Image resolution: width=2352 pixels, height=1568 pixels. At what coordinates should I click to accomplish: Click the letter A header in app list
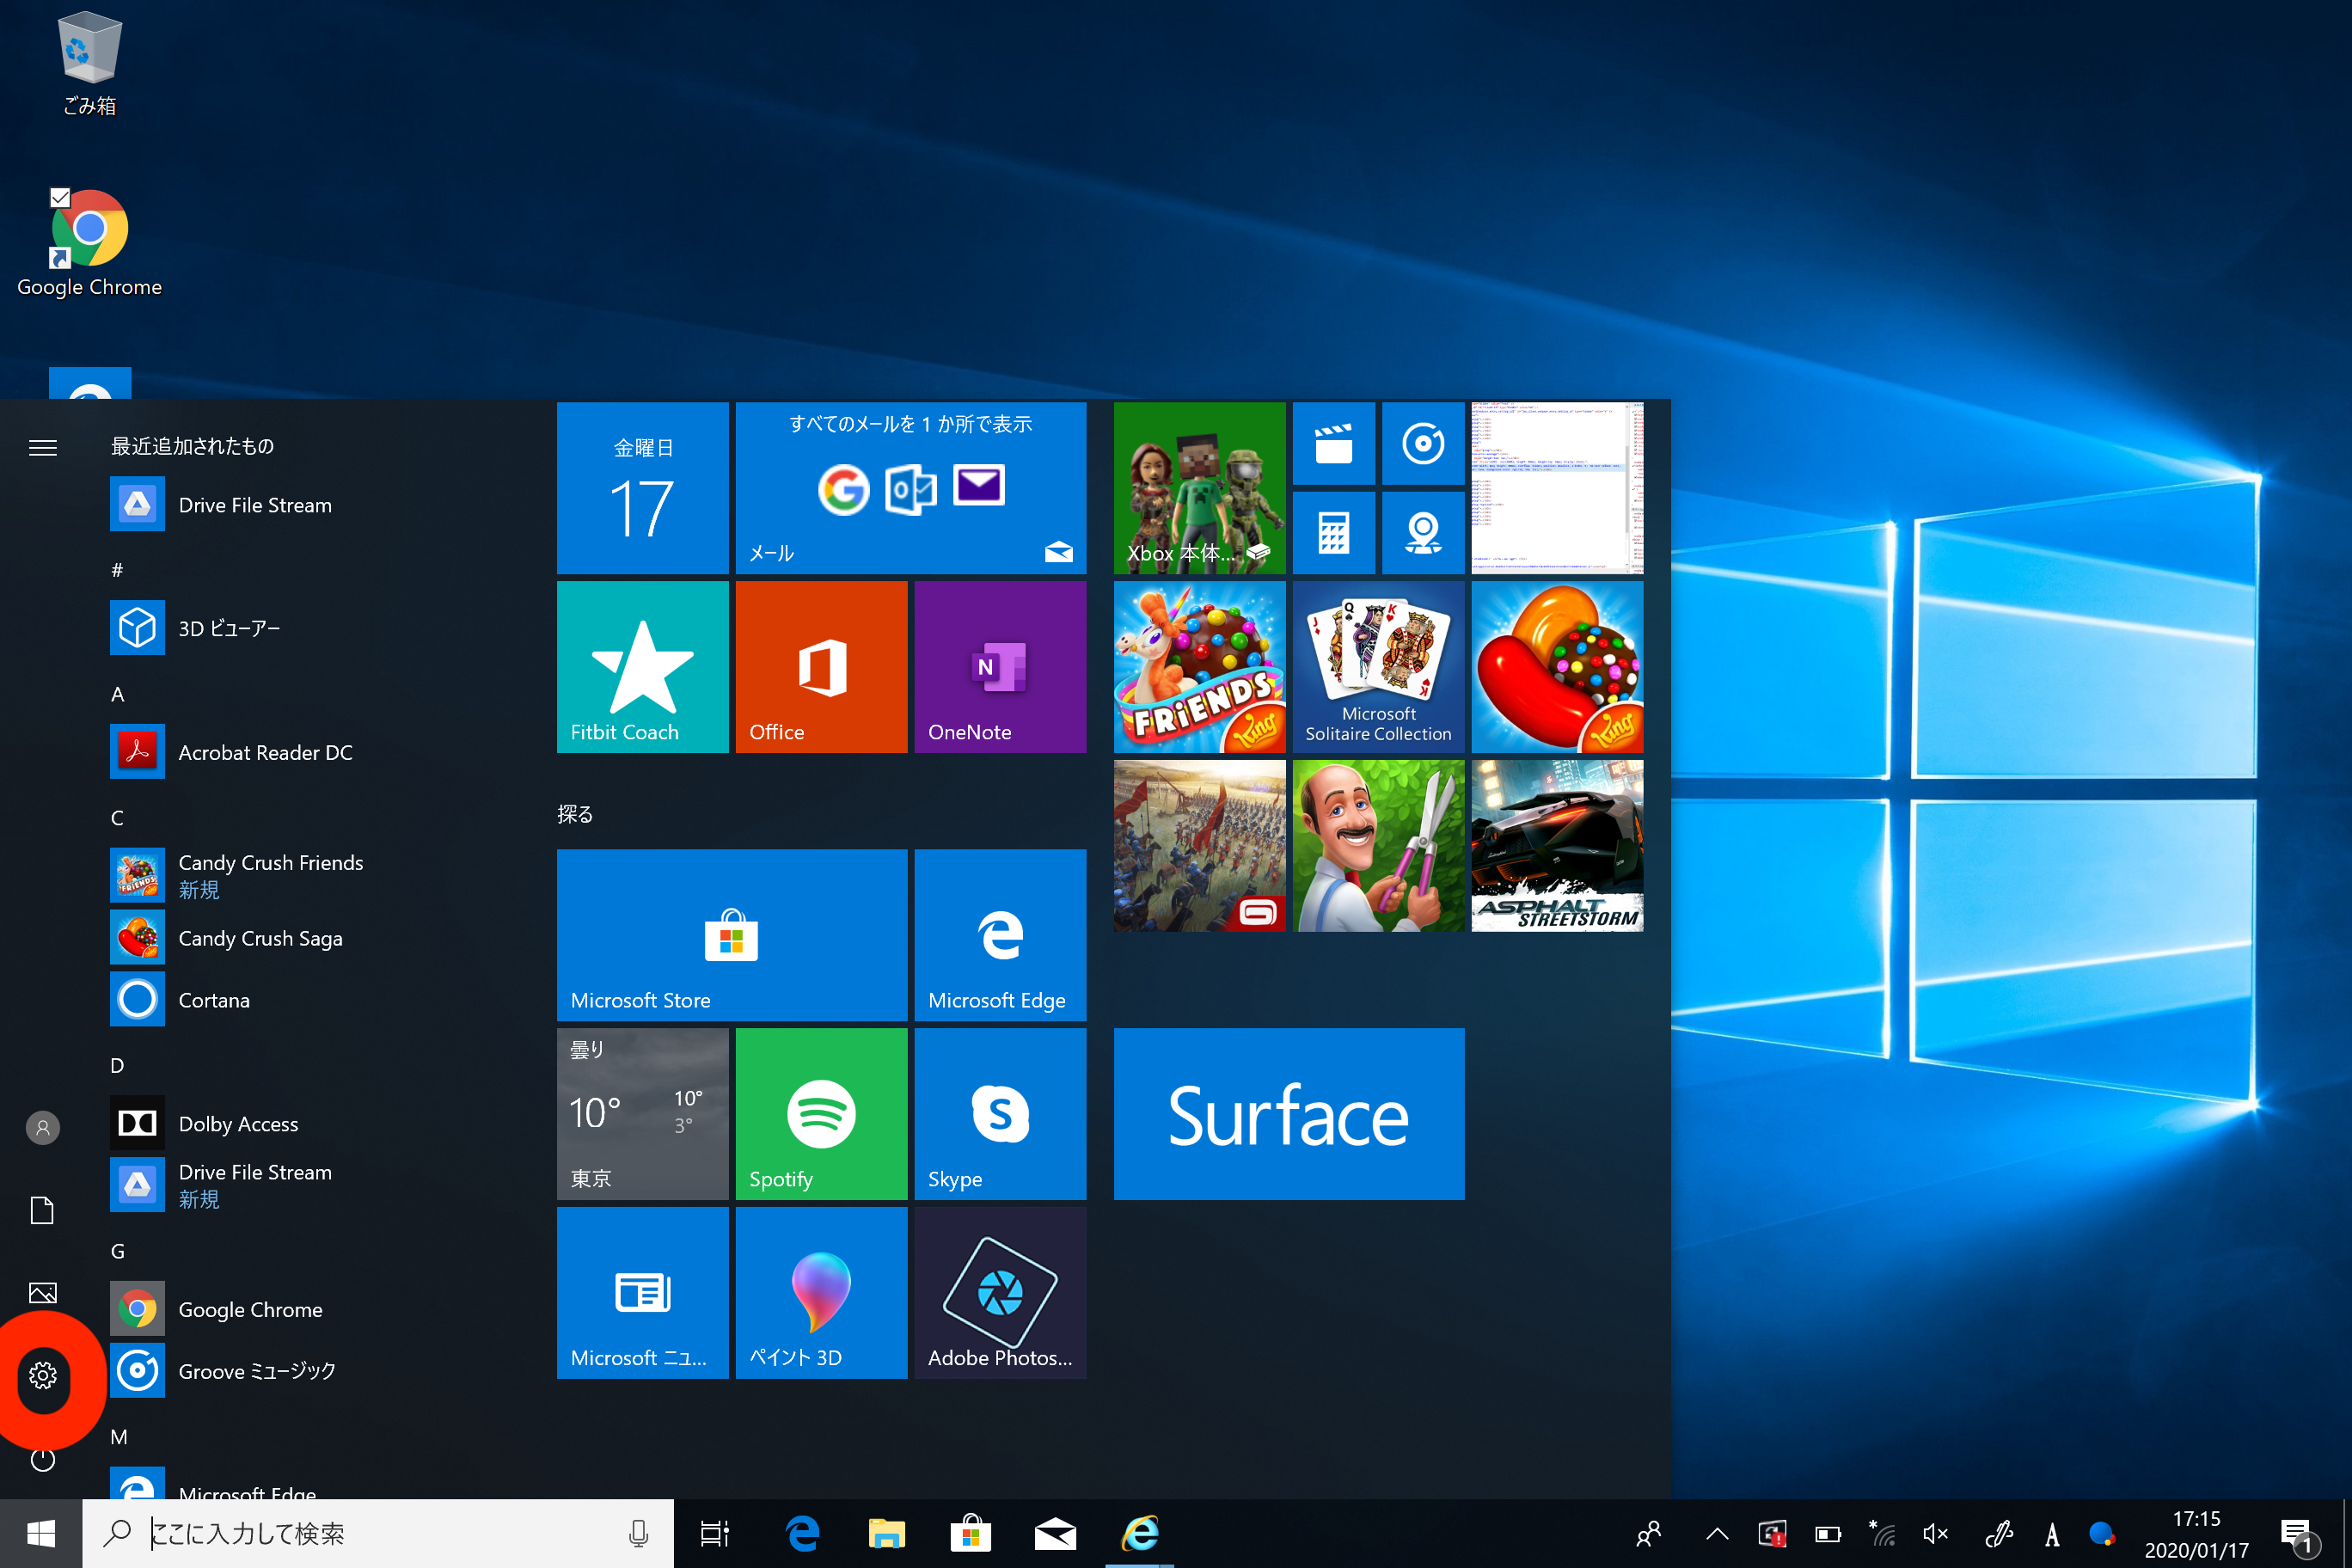[118, 694]
